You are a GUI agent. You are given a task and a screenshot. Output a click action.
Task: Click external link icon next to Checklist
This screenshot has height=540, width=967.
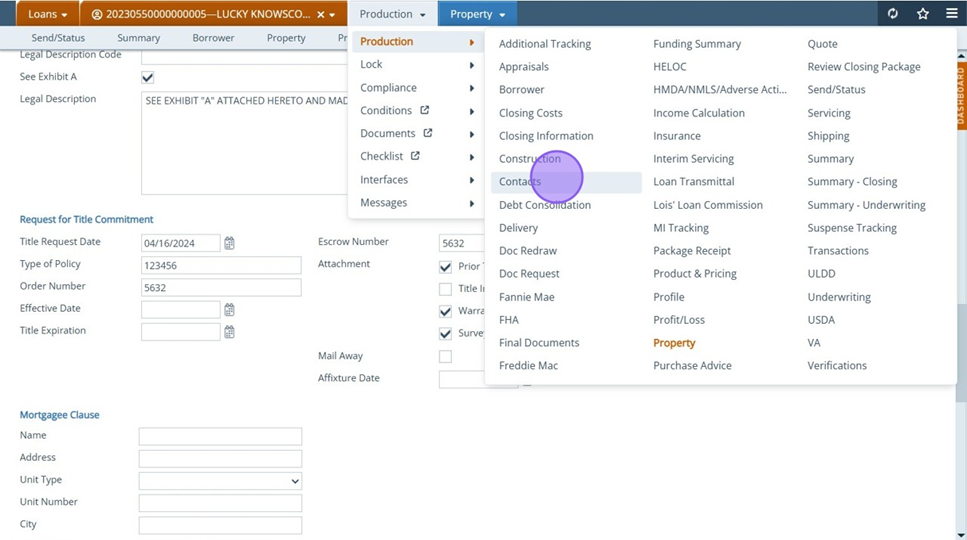coord(415,156)
